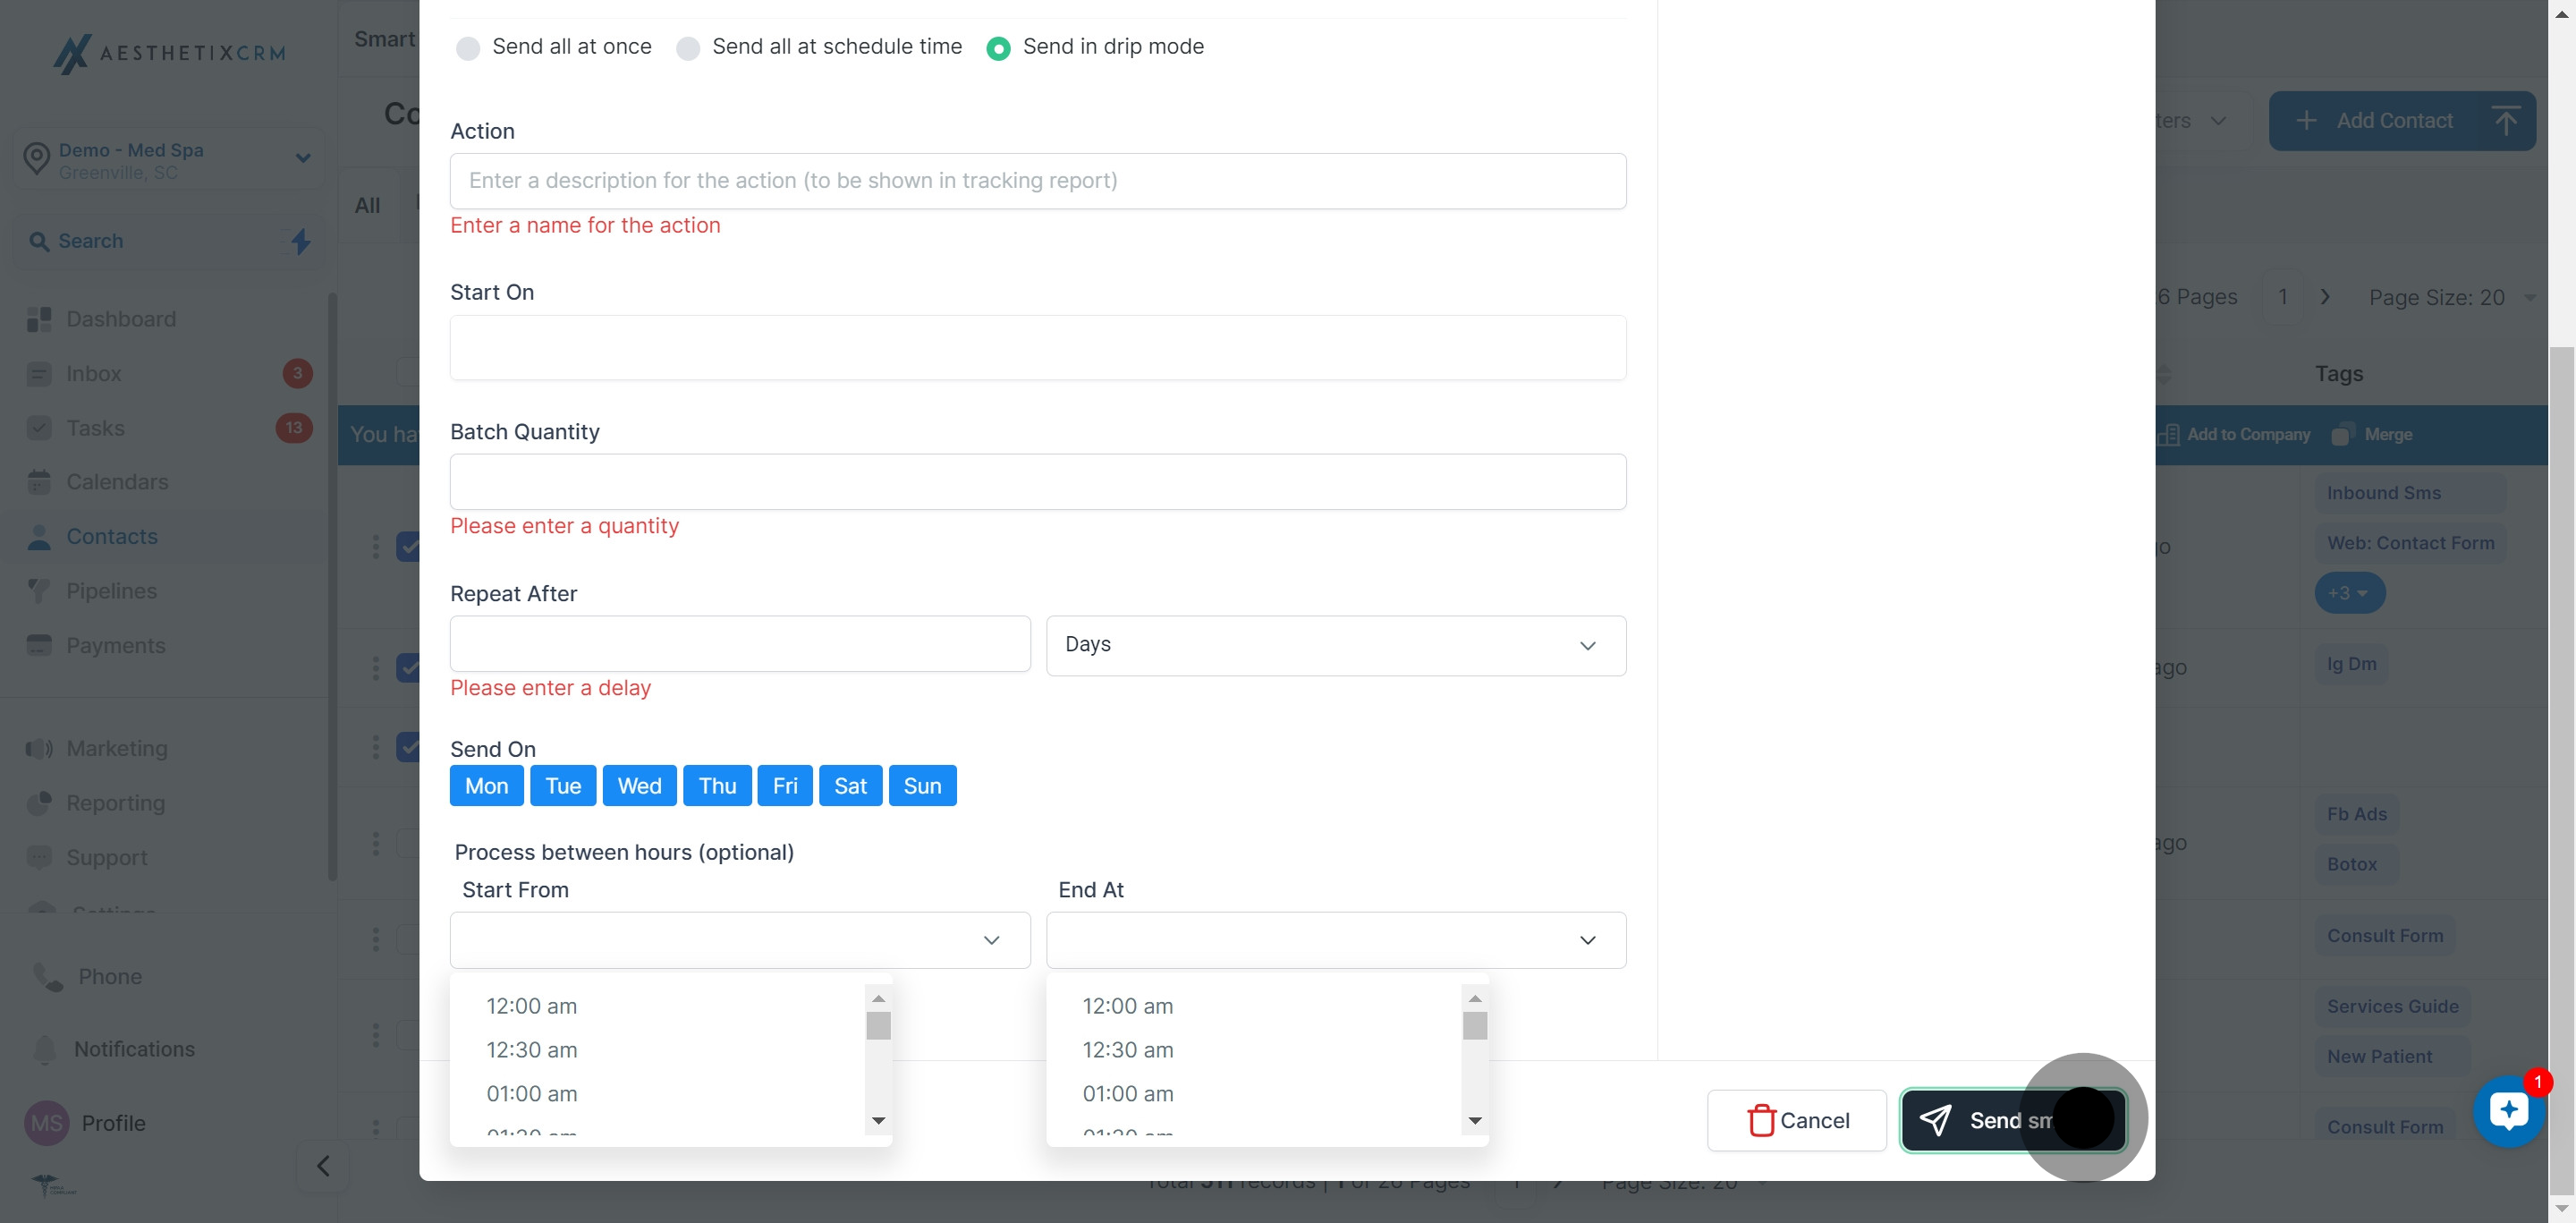Click the Phone icon in sidebar
The image size is (2576, 1223).
click(x=47, y=977)
